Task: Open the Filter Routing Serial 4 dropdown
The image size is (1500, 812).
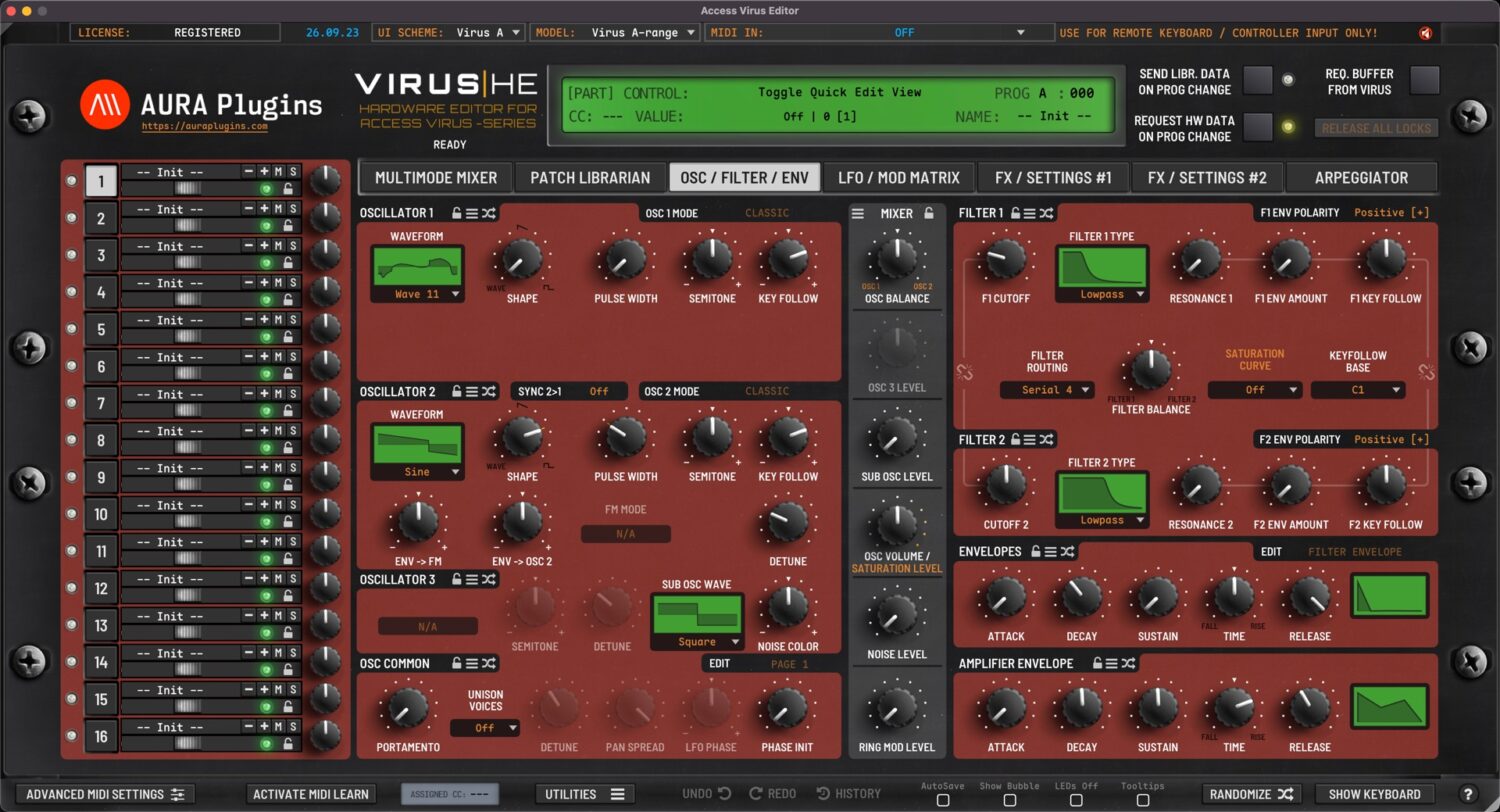Action: click(x=1047, y=390)
